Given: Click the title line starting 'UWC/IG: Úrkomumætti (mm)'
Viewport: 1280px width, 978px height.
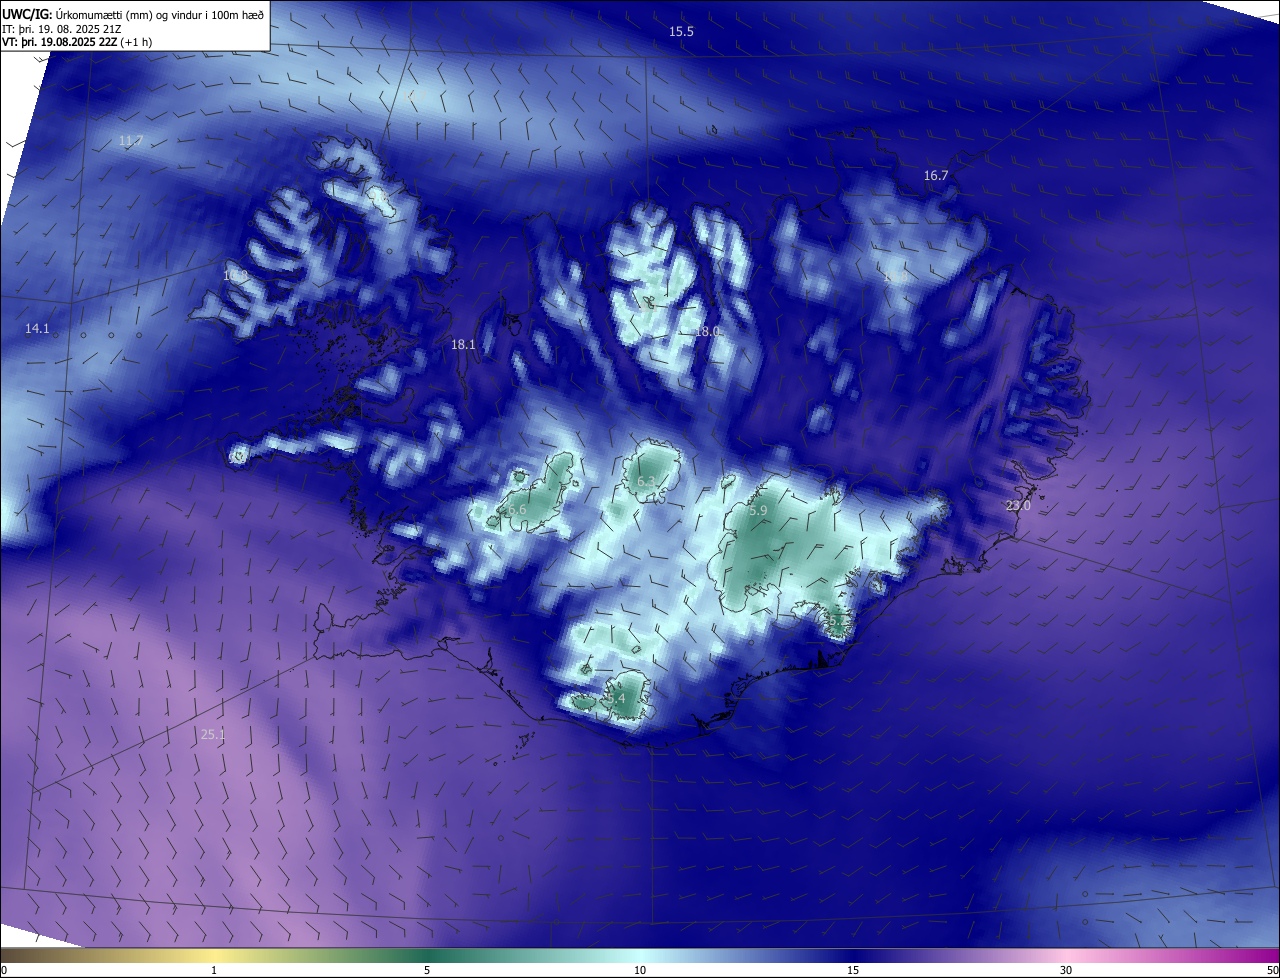Looking at the screenshot, I should click(x=133, y=13).
